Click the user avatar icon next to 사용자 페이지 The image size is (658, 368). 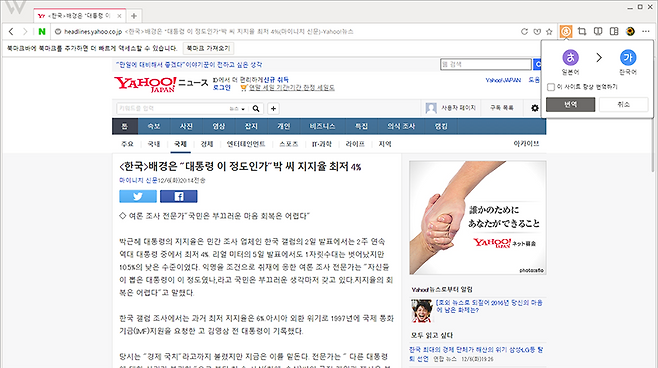tap(431, 108)
